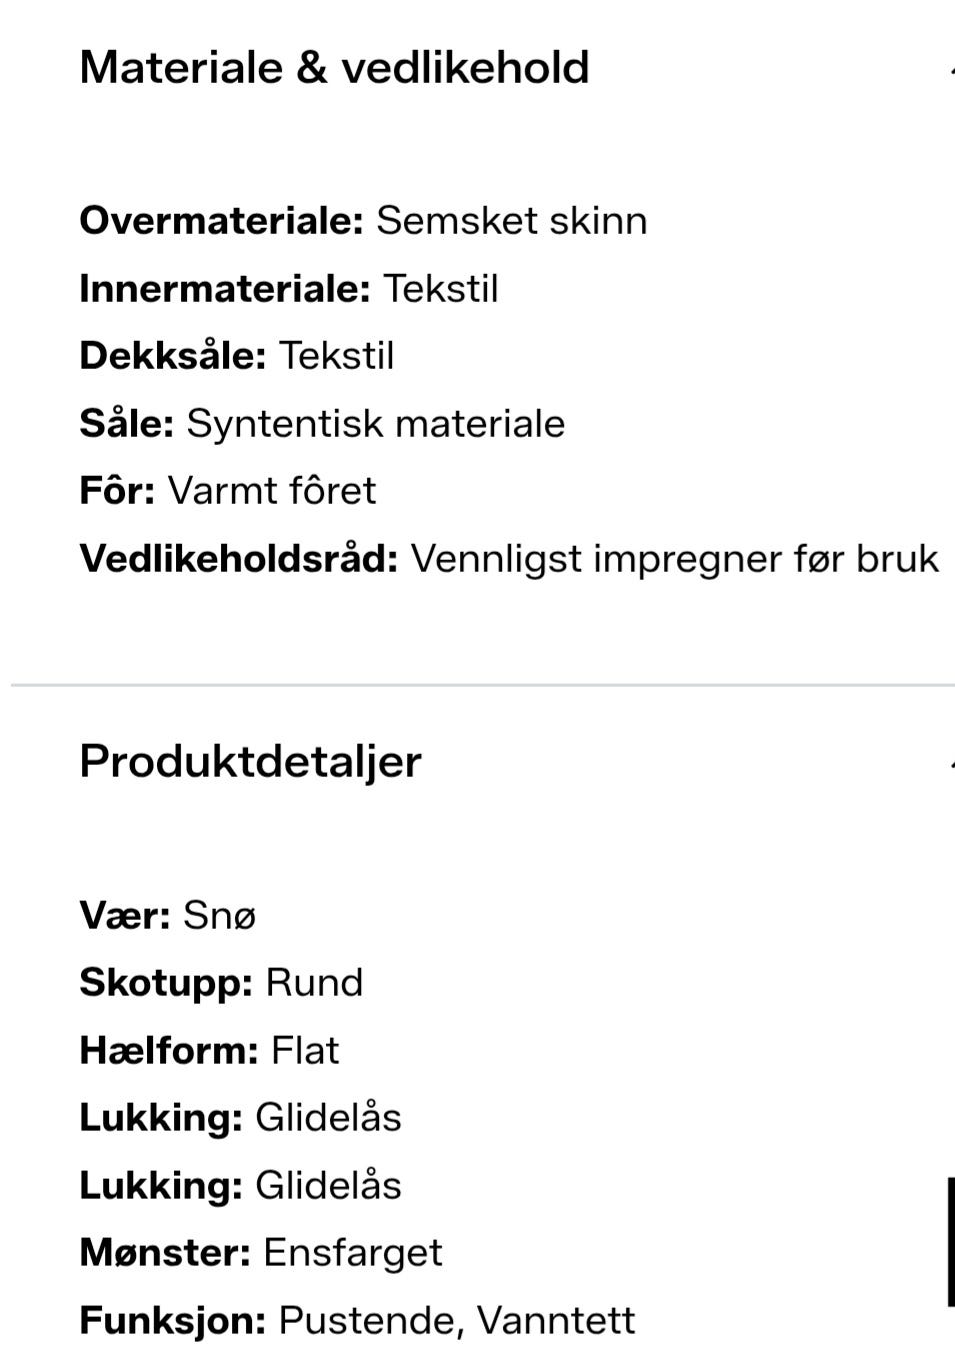Select the Mønster: Ensfarget row
The image size is (955, 1362).
260,1253
